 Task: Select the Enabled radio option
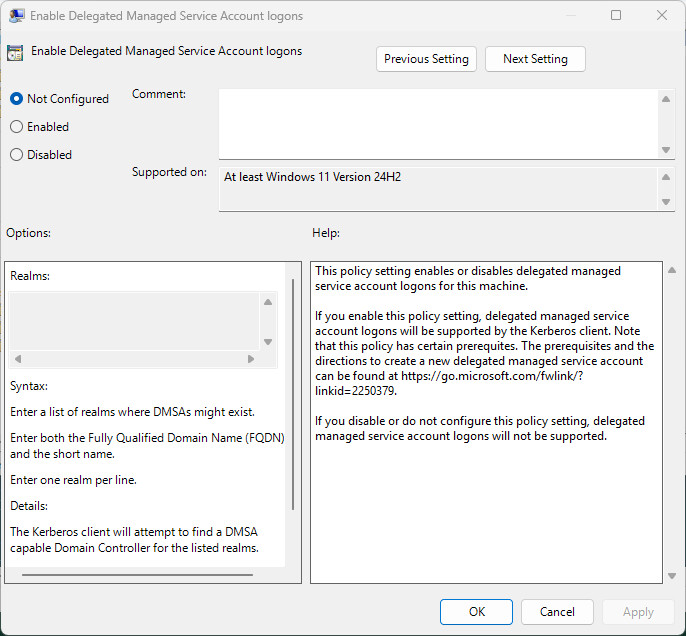(x=16, y=127)
